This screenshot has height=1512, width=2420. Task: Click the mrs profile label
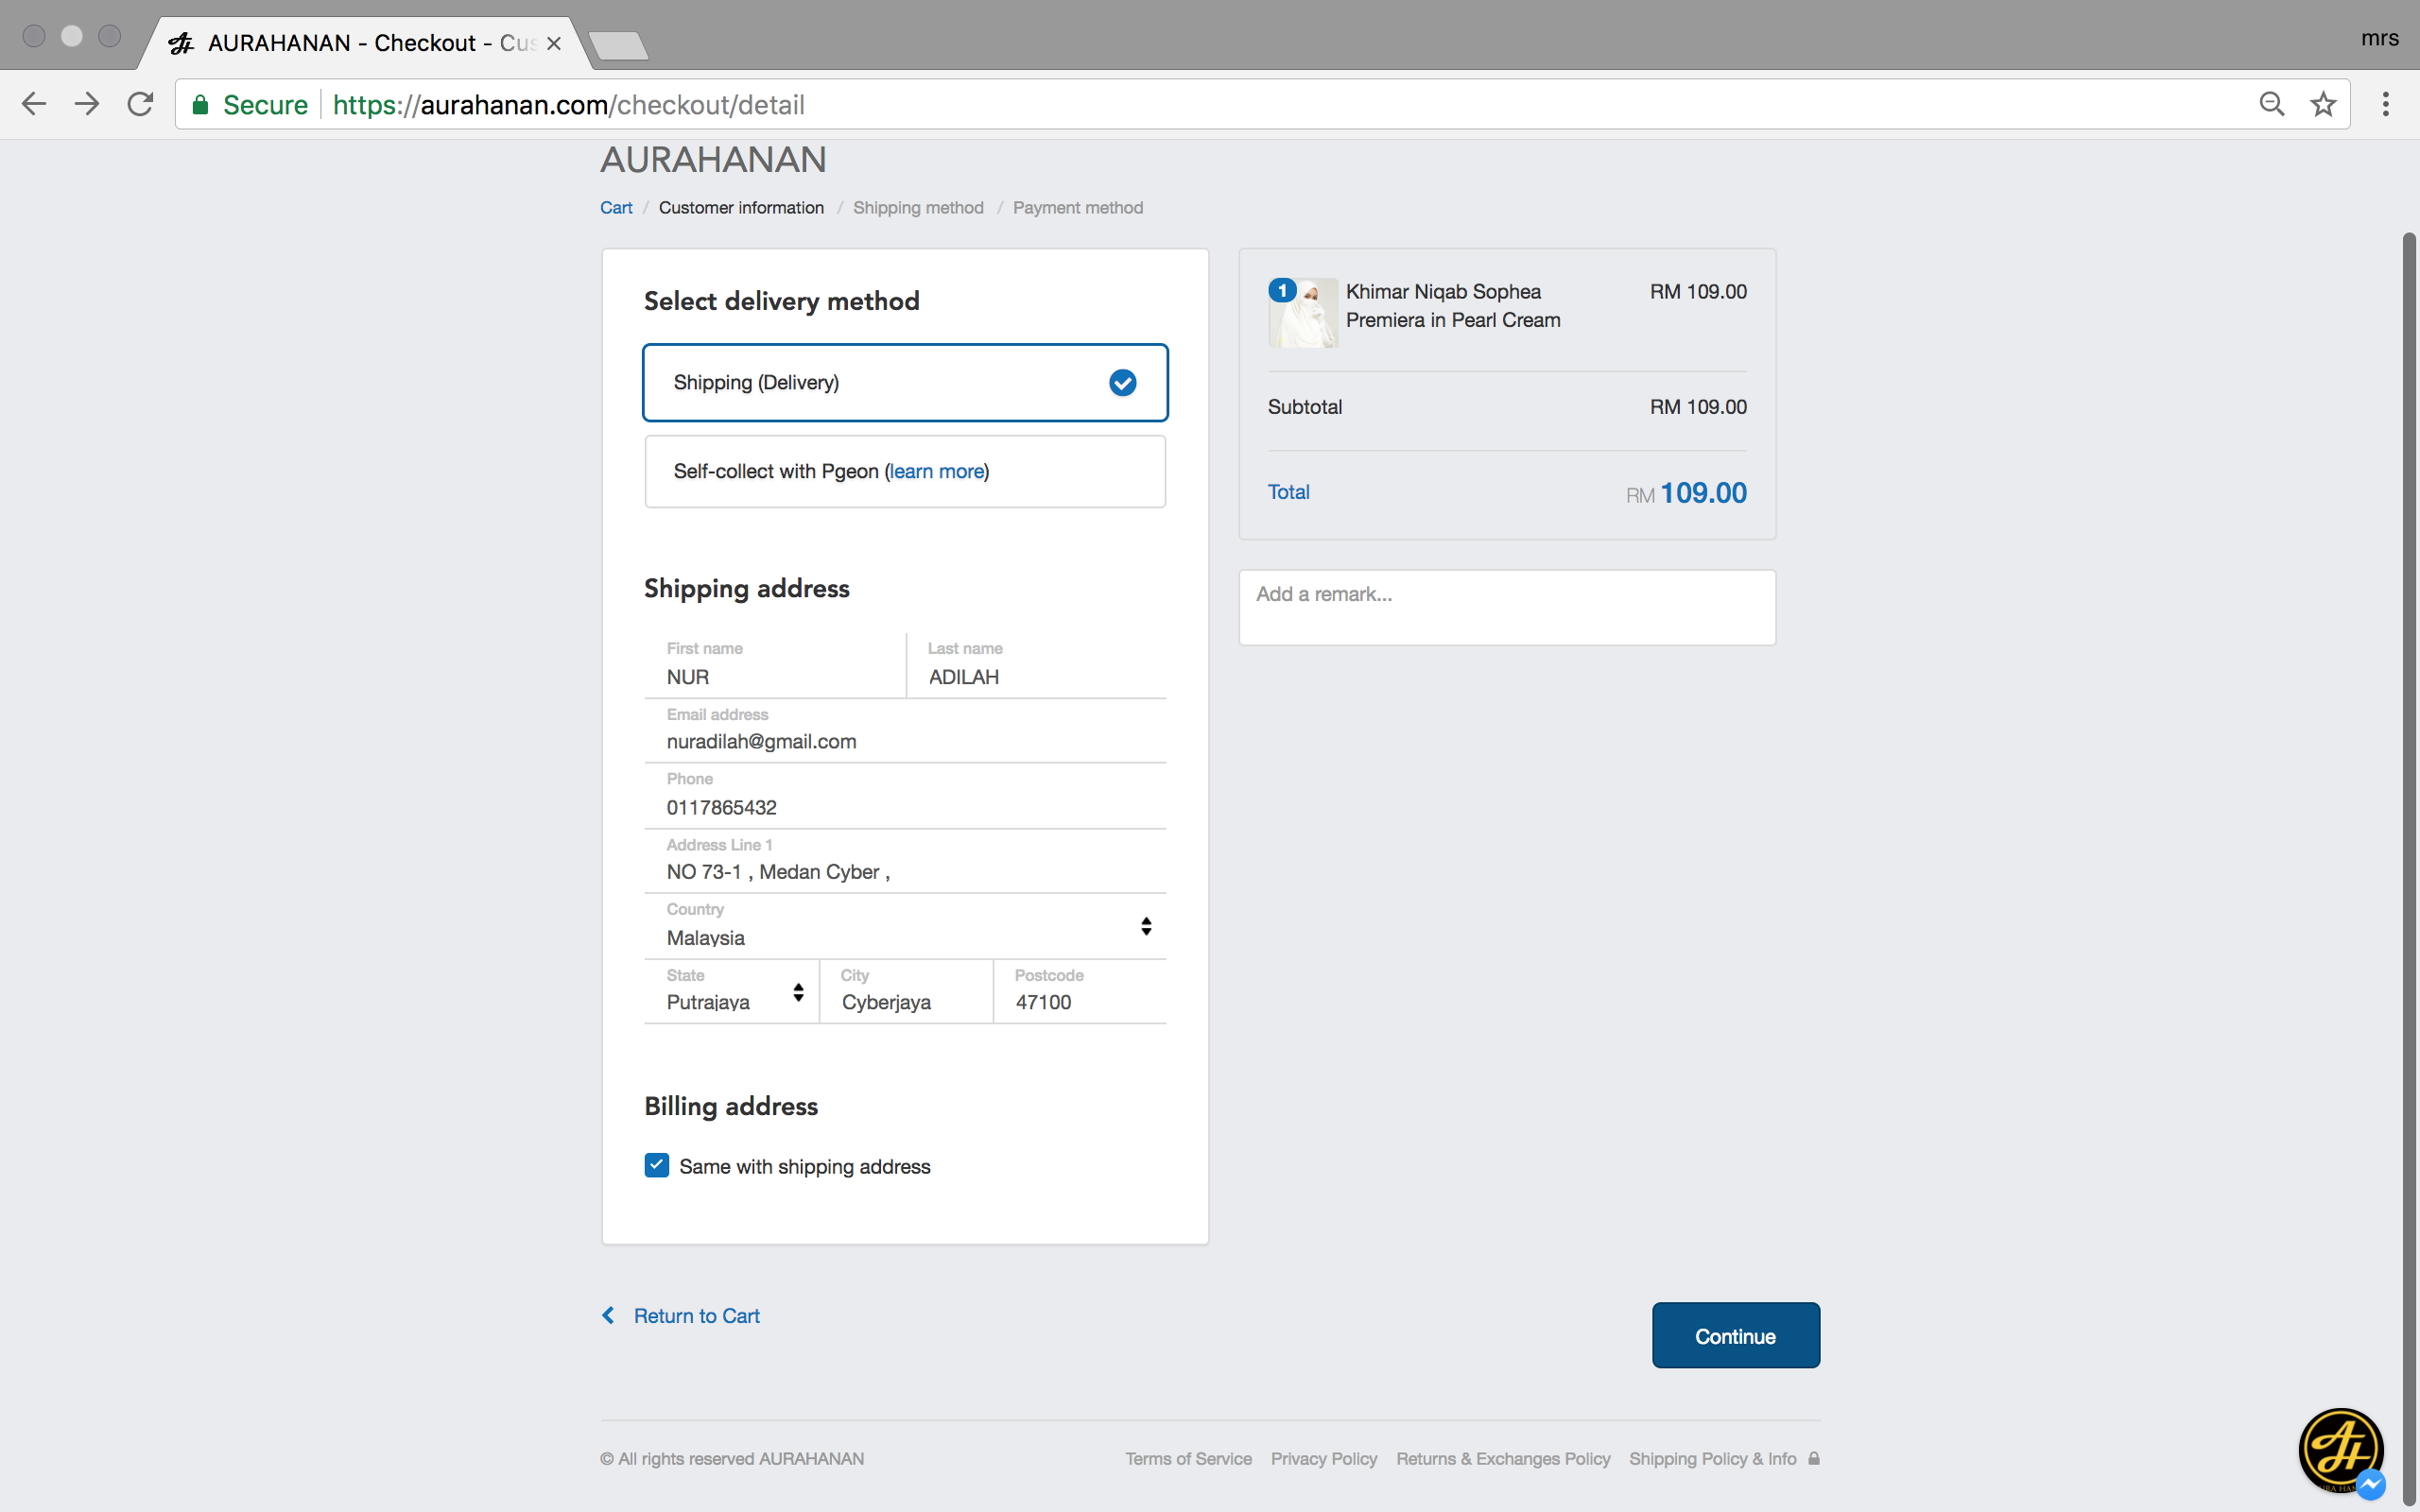(x=2380, y=38)
